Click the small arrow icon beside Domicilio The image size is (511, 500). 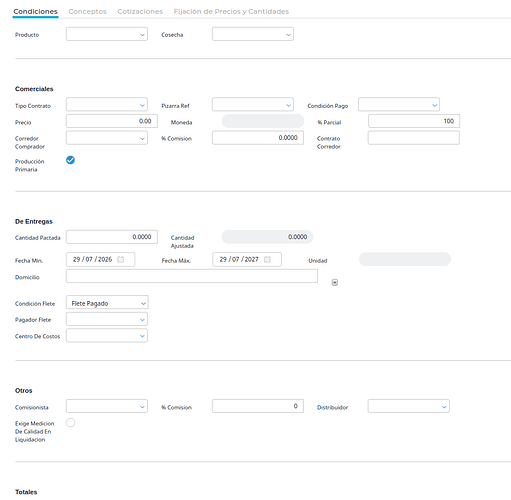pyautogui.click(x=335, y=282)
